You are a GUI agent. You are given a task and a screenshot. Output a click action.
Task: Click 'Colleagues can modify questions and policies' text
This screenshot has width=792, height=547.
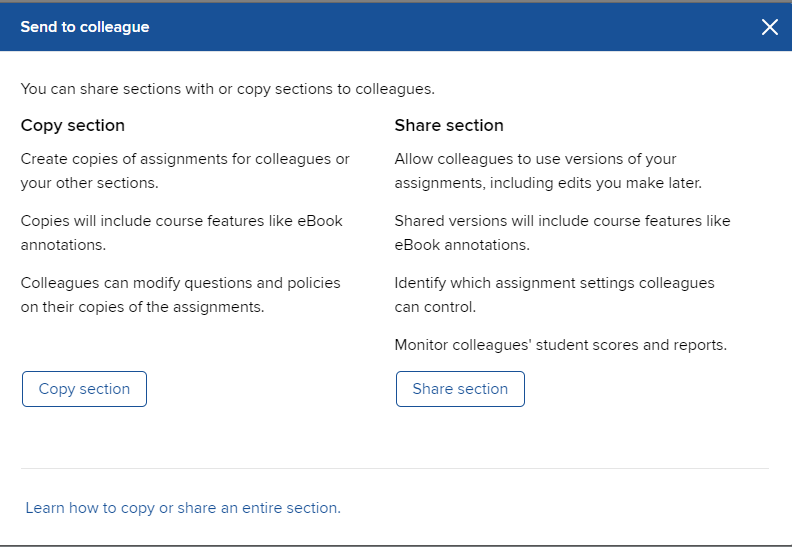click(180, 294)
